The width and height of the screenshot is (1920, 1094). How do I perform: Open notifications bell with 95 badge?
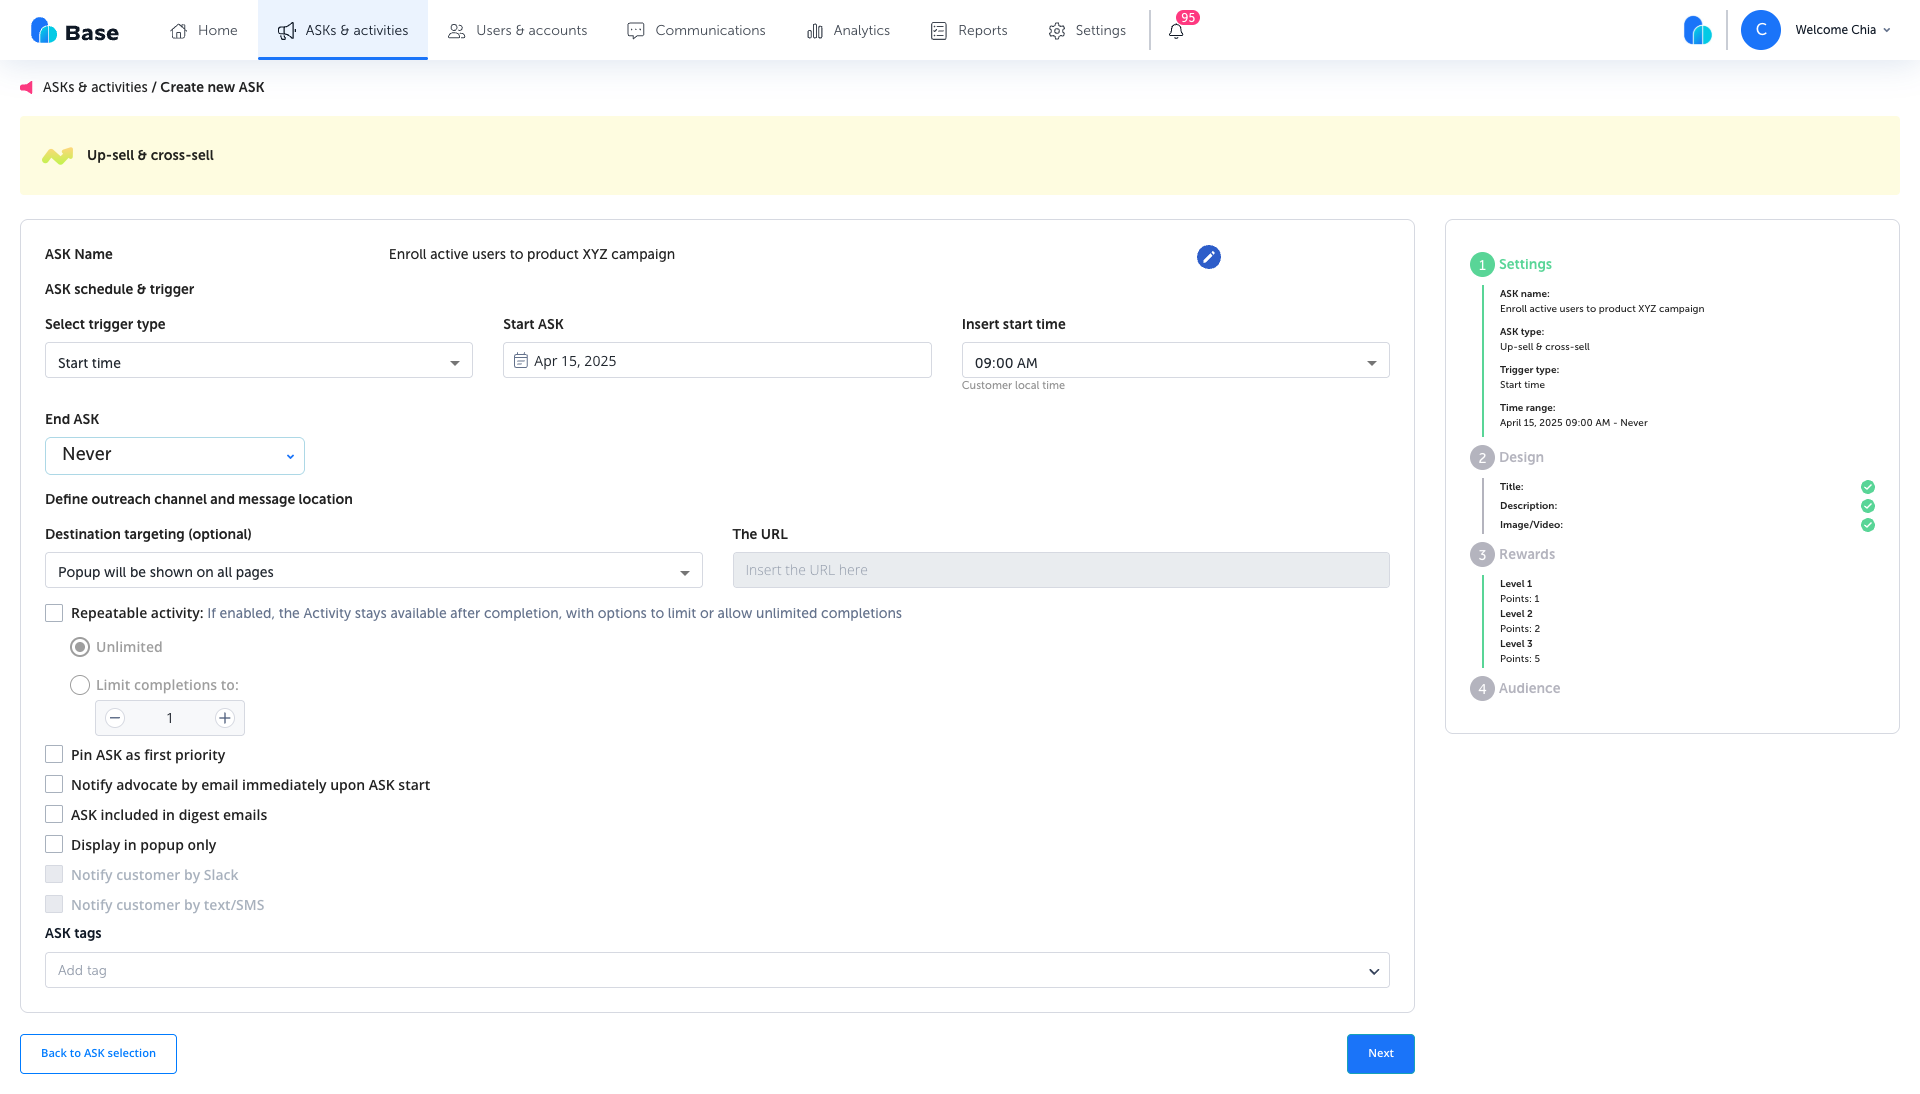1176,31
